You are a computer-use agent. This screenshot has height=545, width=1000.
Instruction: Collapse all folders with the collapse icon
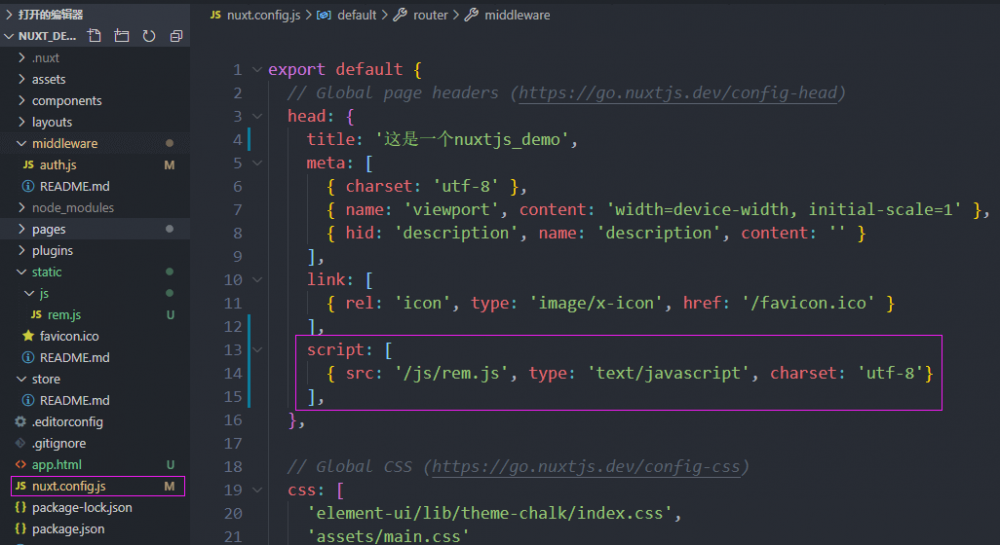click(x=176, y=36)
